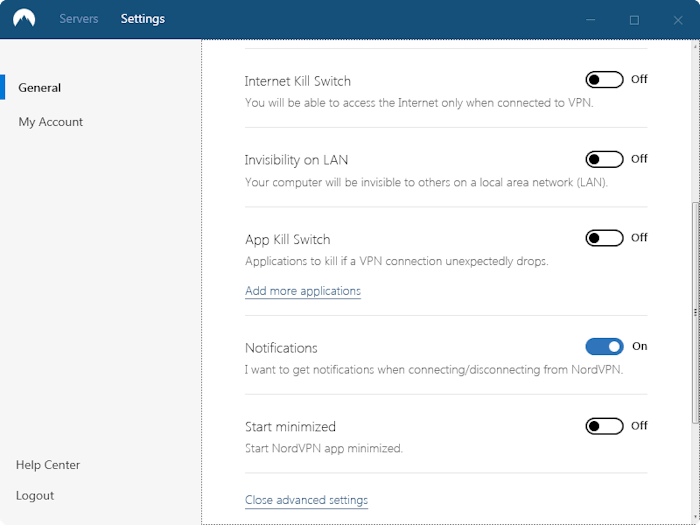Screen dimensions: 700x525
Task: Click the scrollbar up arrow
Action: pos(695,46)
